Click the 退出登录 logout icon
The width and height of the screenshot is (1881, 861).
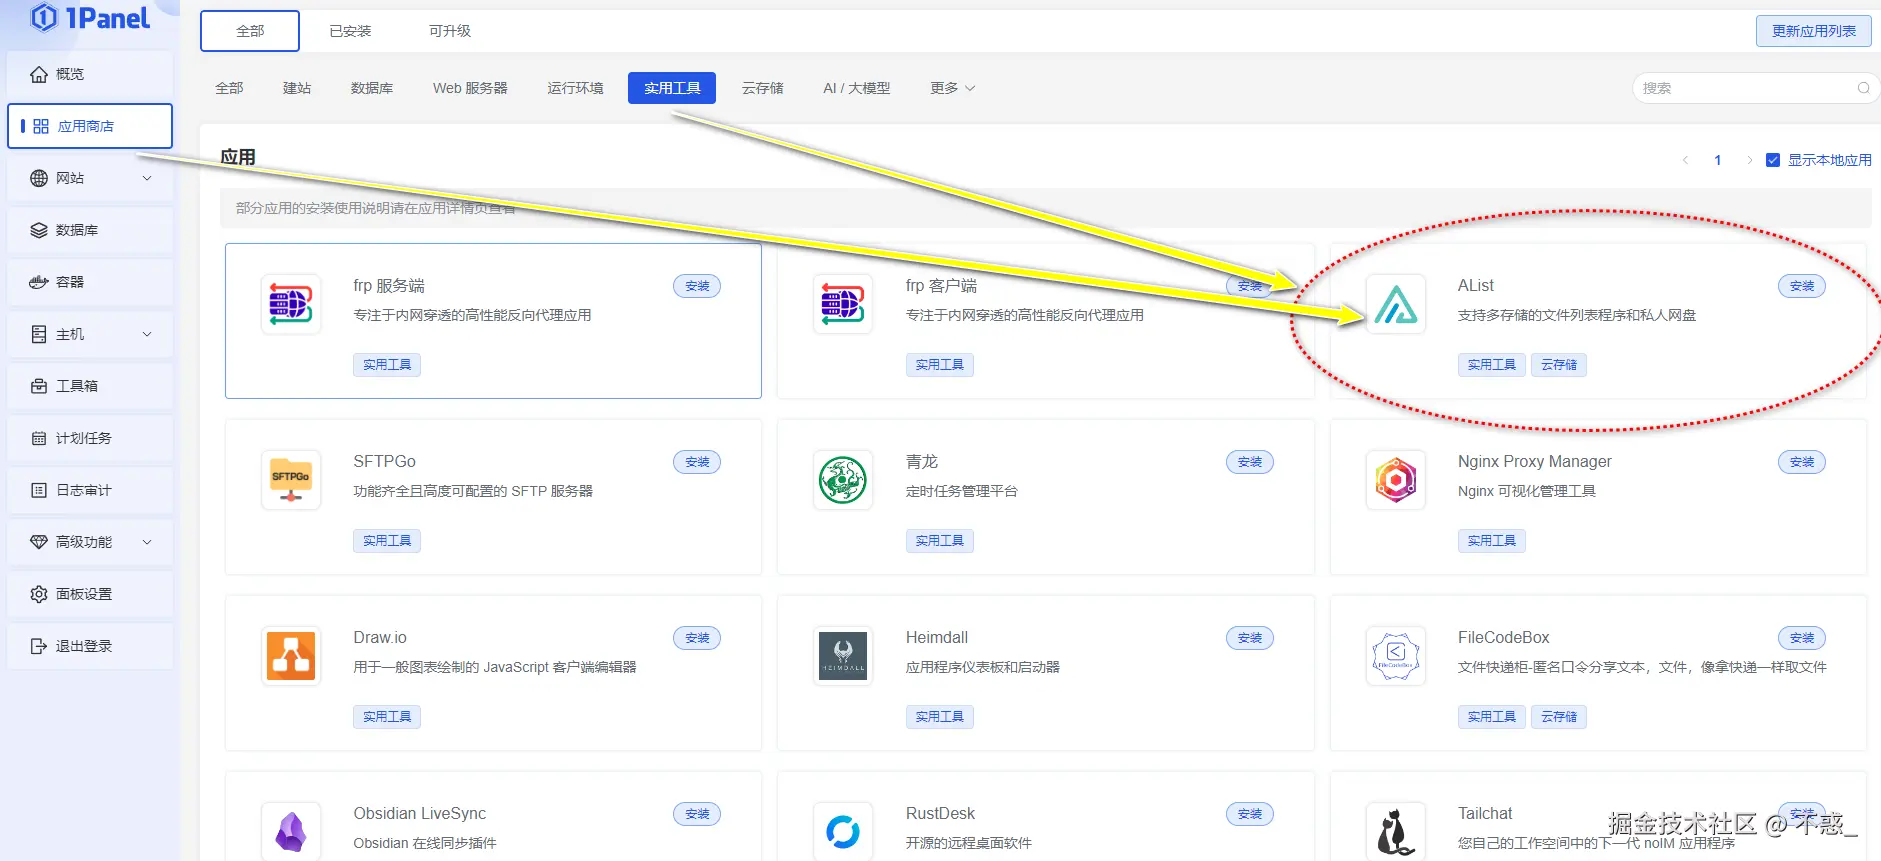click(39, 646)
